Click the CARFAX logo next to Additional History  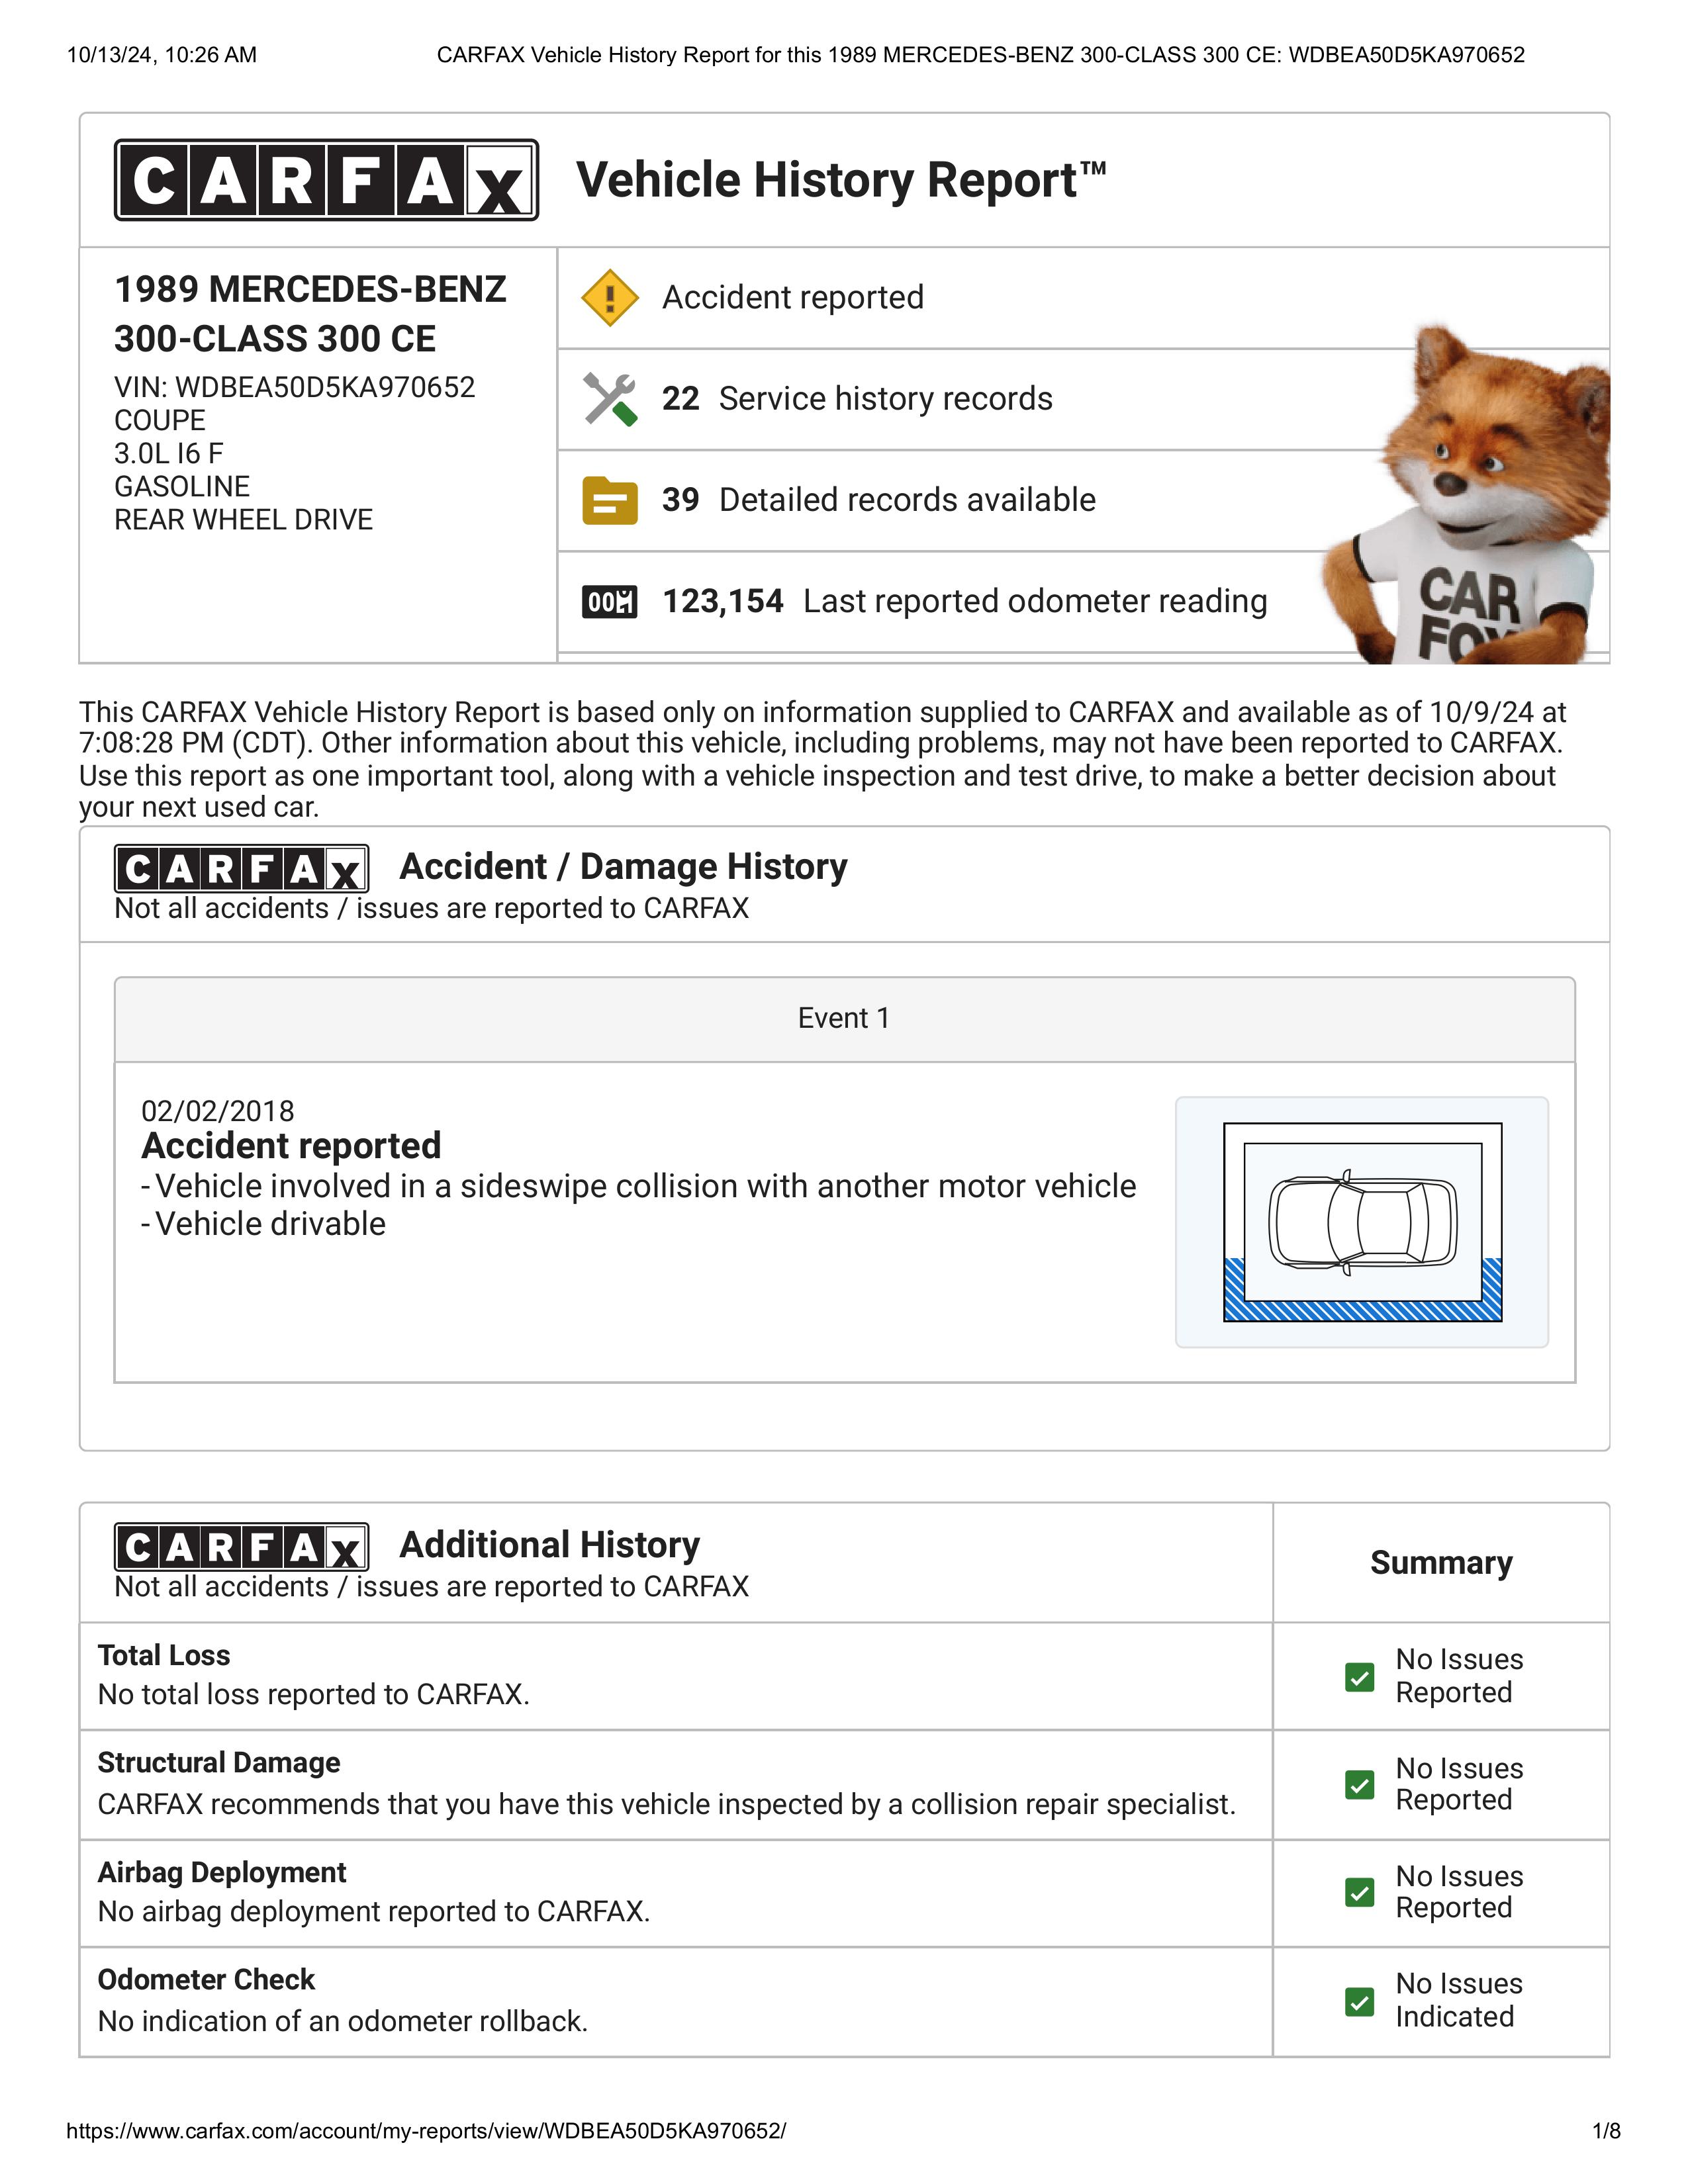tap(241, 1547)
